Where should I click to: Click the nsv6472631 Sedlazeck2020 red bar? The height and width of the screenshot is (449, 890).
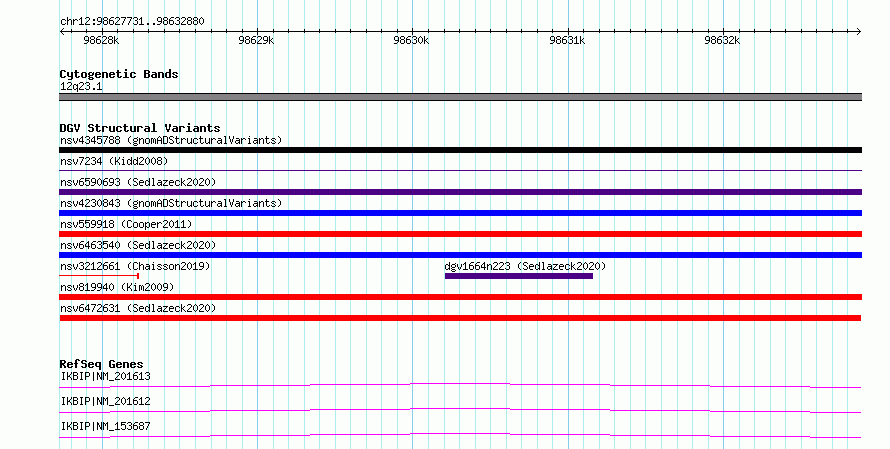click(460, 318)
